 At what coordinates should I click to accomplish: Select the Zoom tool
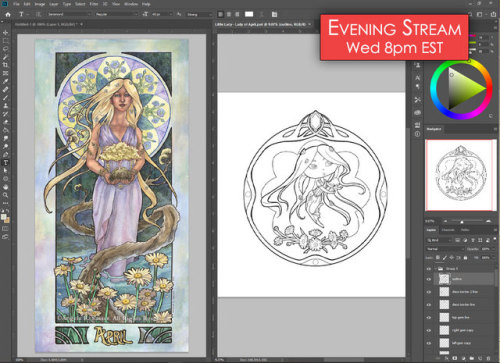tap(5, 195)
